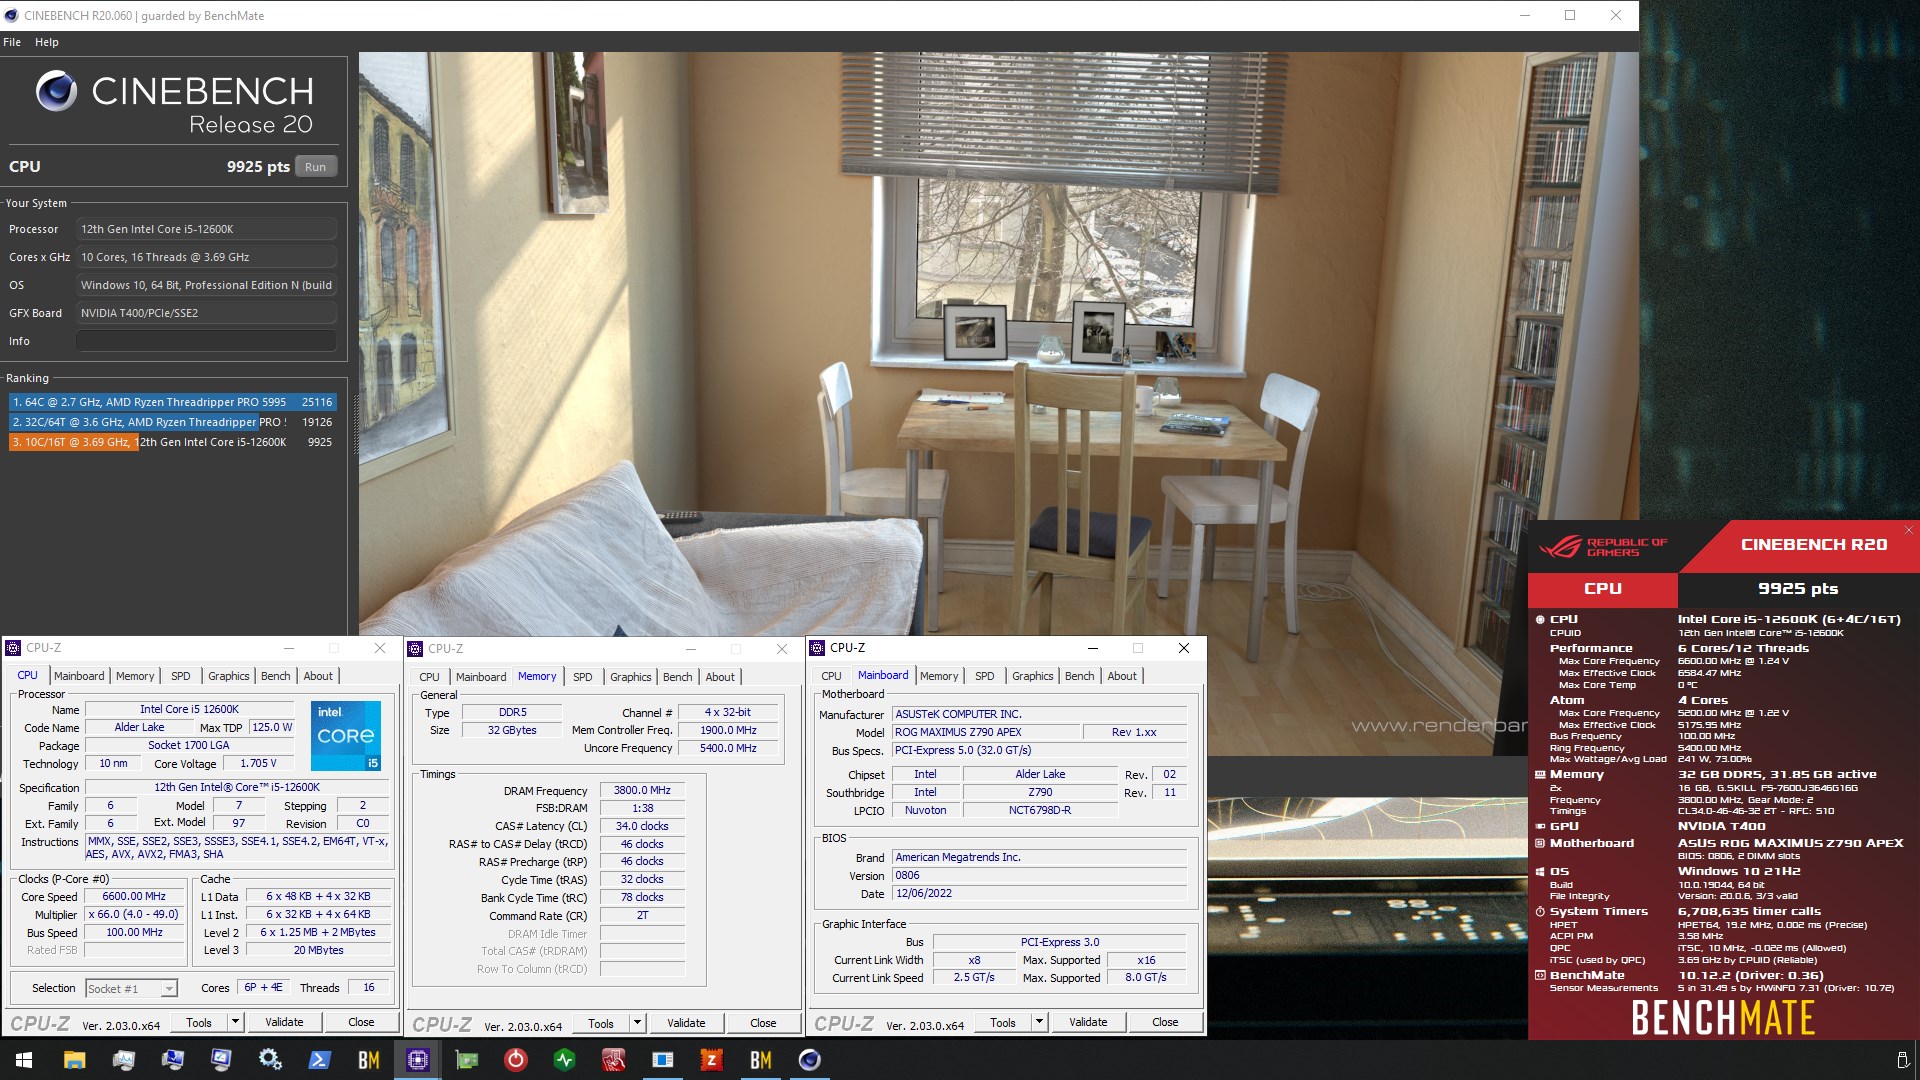Viewport: 1920px width, 1080px height.
Task: Click the CAS# Latency 34.0 clocks value
Action: pos(642,826)
